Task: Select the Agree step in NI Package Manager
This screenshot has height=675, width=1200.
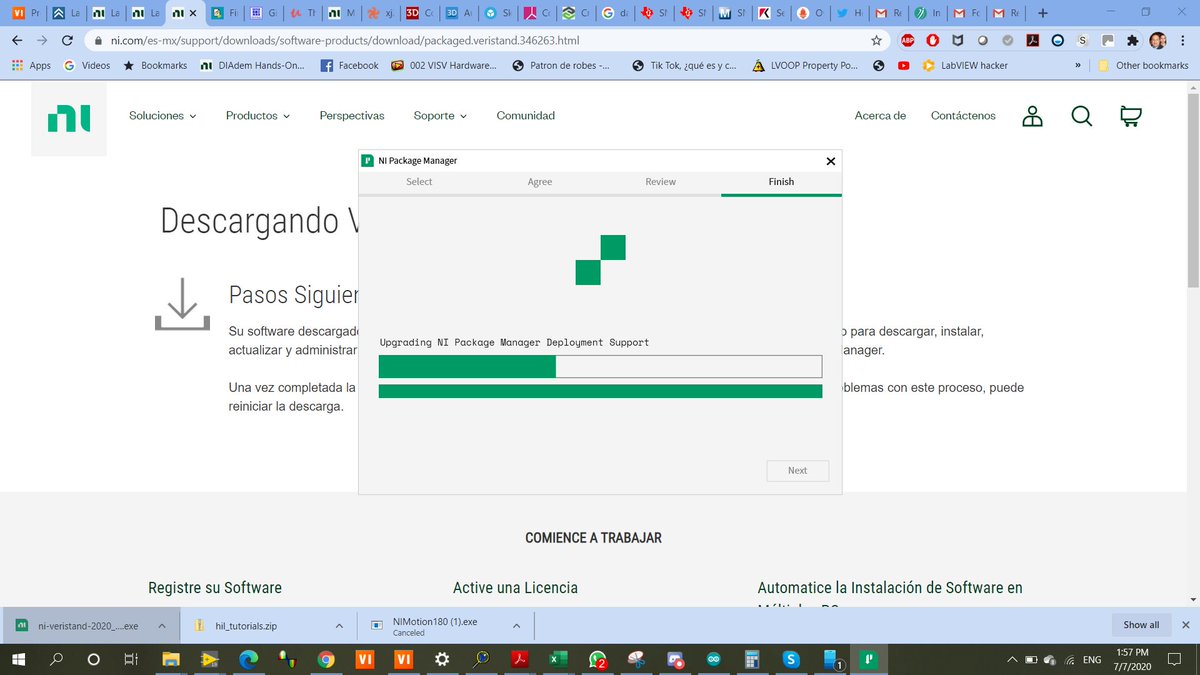Action: [x=540, y=182]
